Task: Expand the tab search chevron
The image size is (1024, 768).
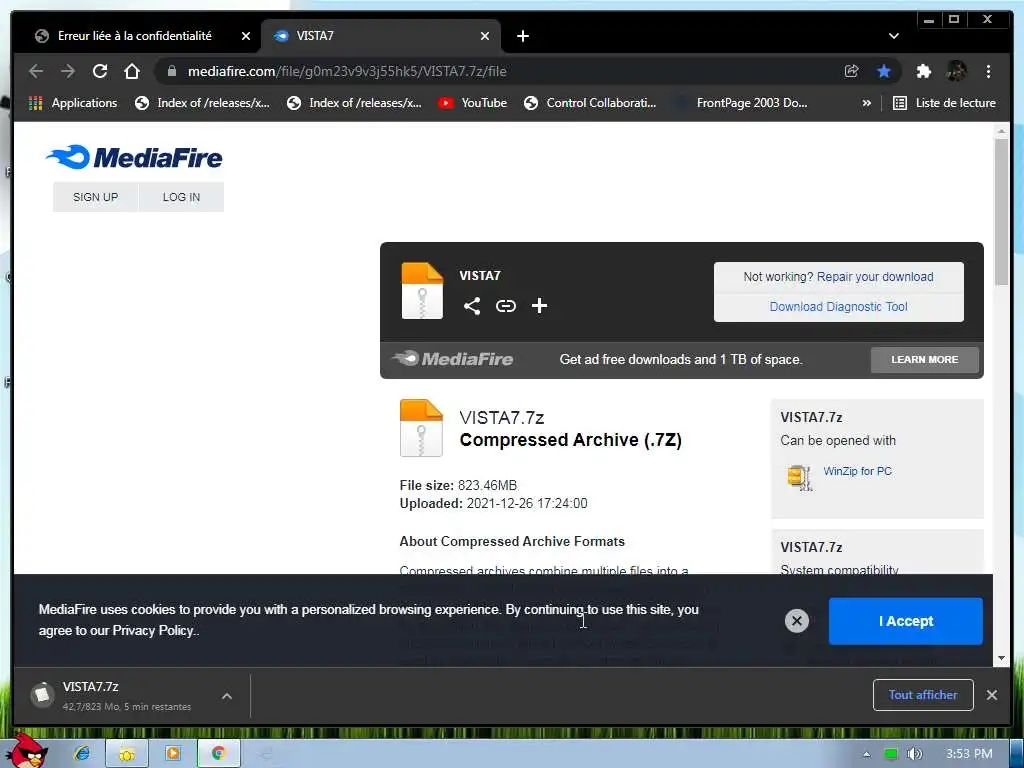Action: [893, 36]
